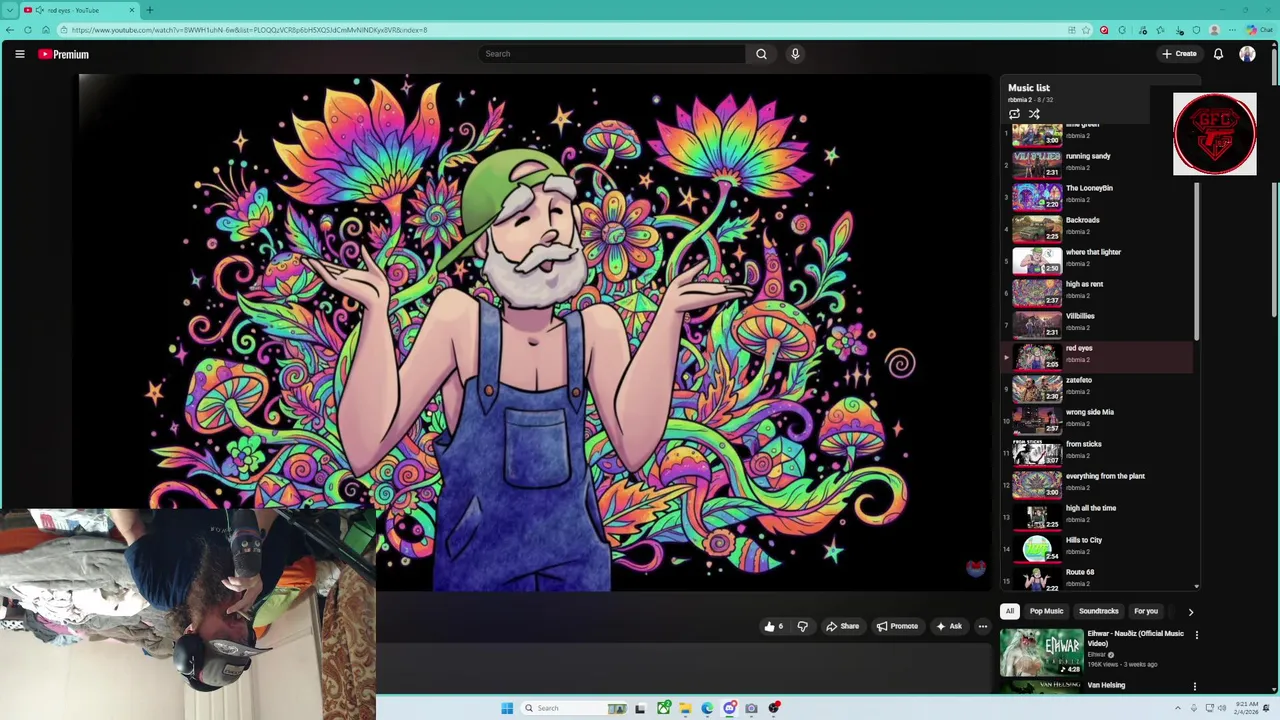
Task: Share the red eyes video
Action: point(842,626)
